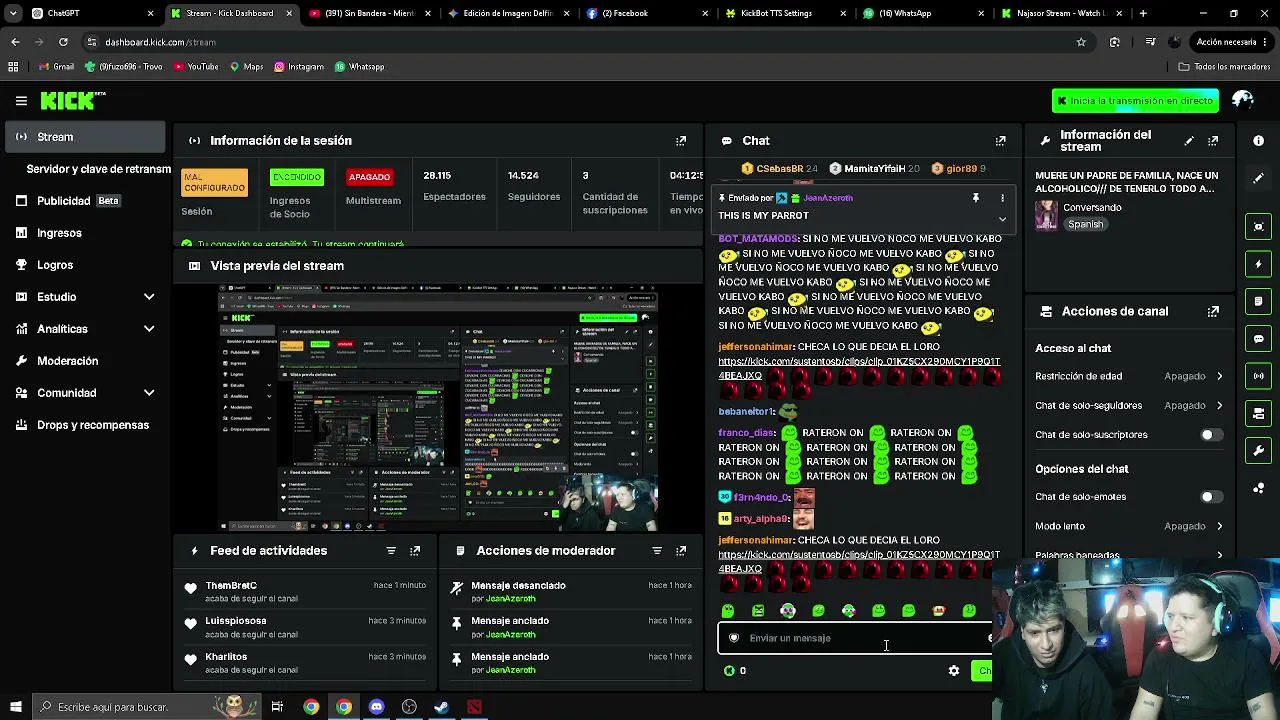The width and height of the screenshot is (1280, 720).
Task: Open the profile avatar menu
Action: 1243,100
